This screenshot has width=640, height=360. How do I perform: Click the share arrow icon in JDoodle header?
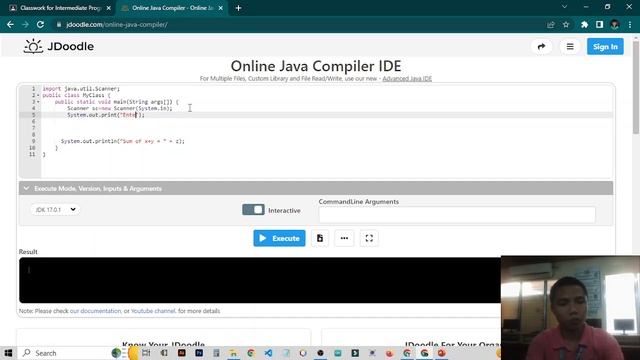[x=541, y=47]
